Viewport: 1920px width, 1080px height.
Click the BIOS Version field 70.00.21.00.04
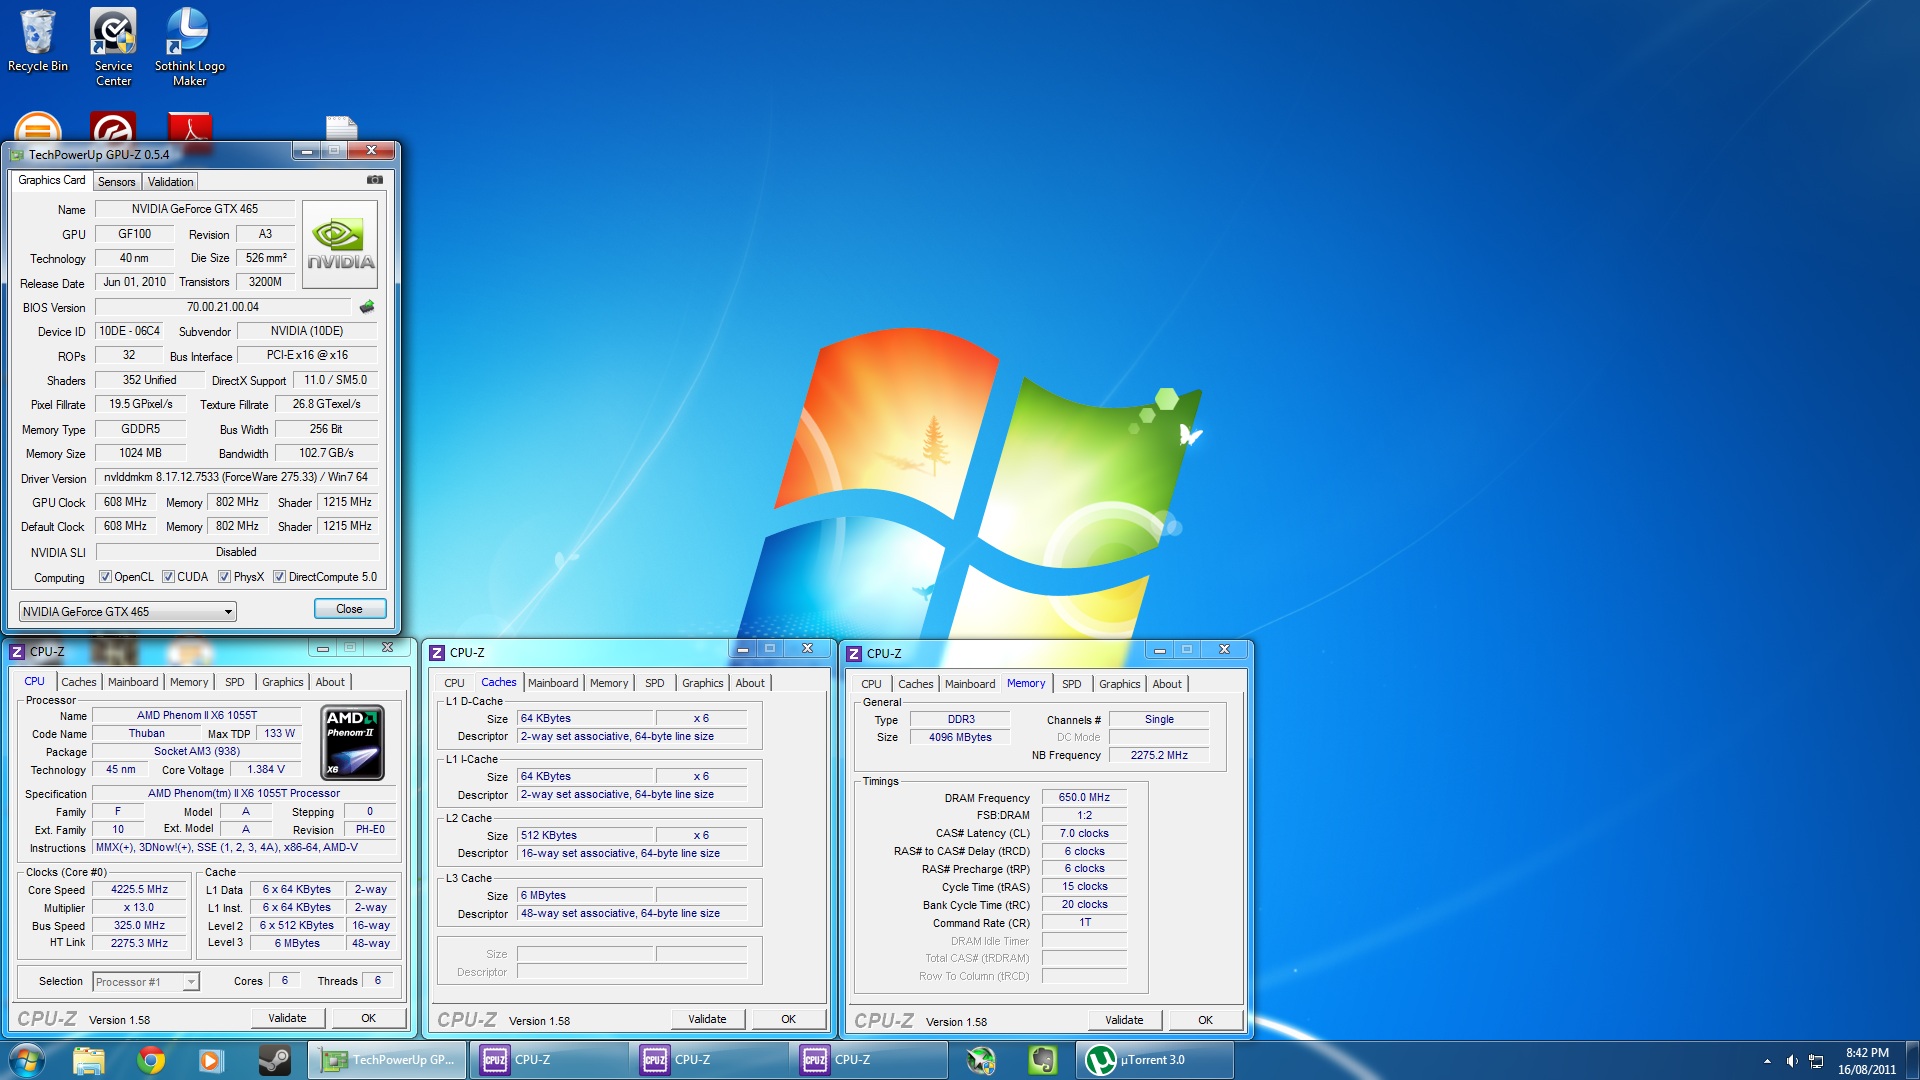tap(223, 307)
